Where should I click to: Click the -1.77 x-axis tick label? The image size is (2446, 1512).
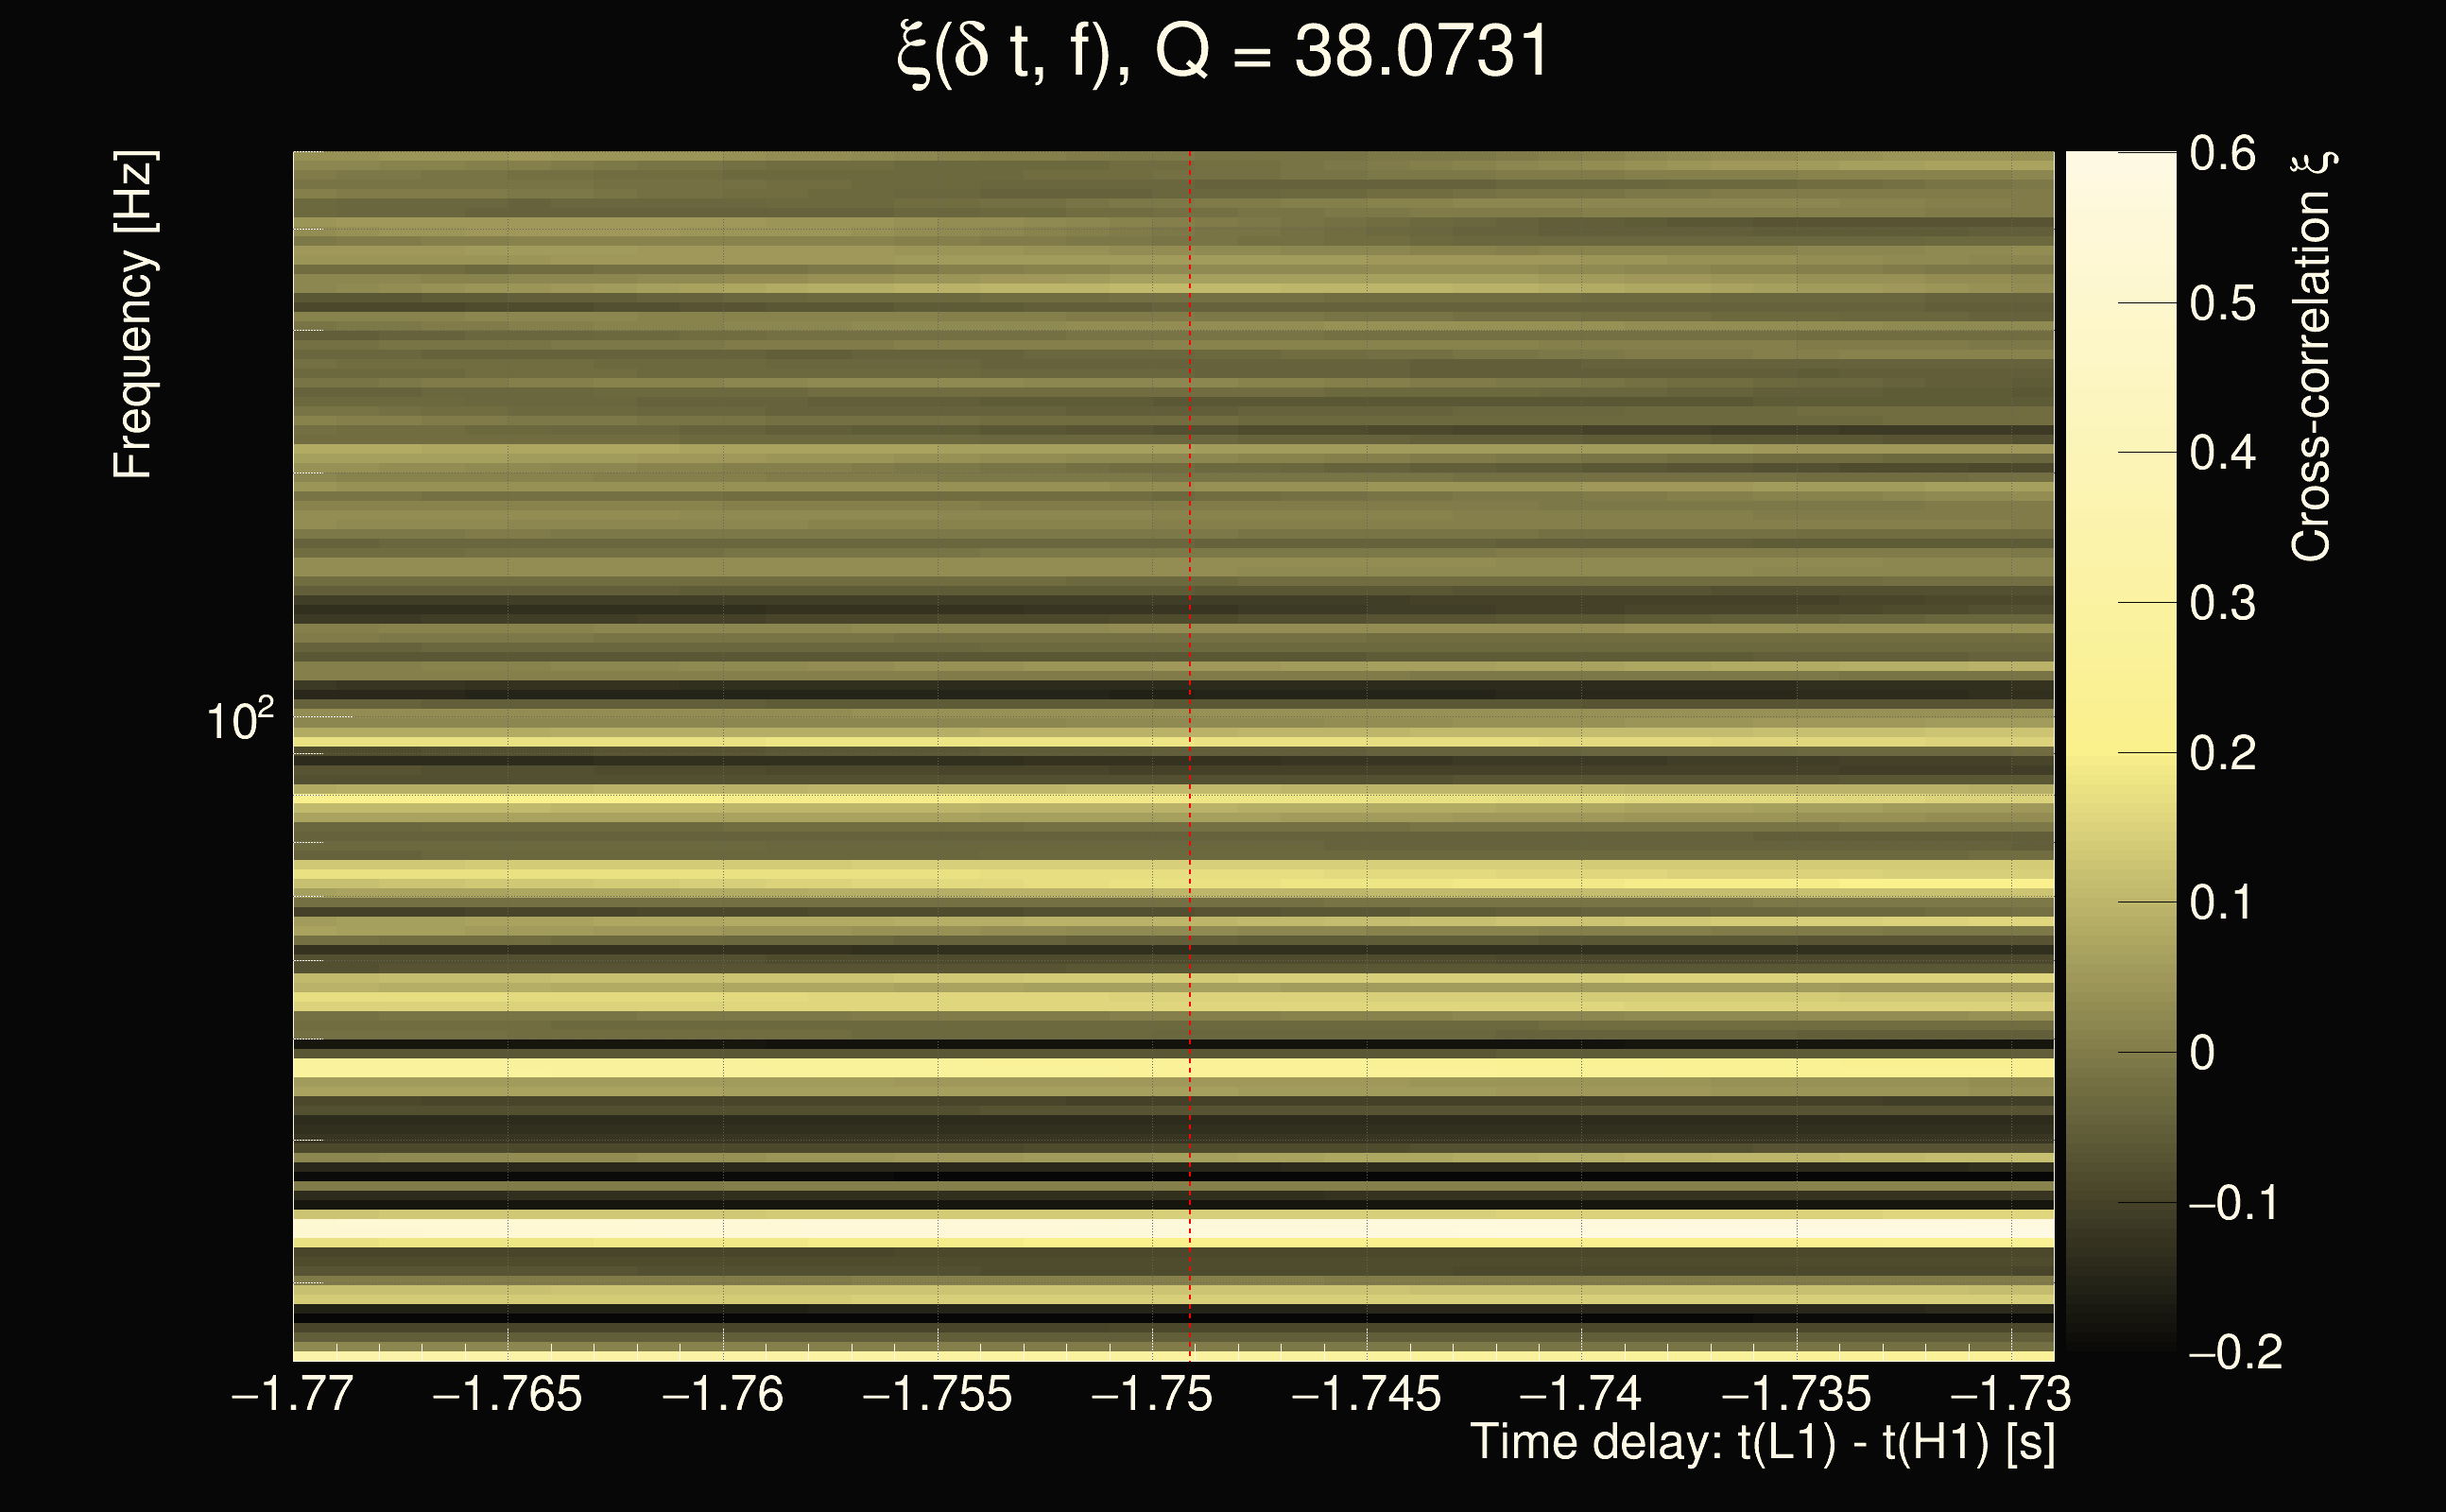[292, 1394]
